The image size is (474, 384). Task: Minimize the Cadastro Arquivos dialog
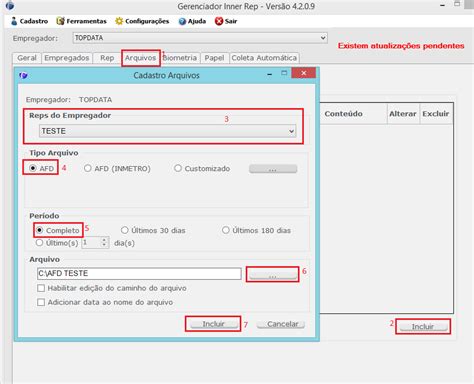click(270, 74)
